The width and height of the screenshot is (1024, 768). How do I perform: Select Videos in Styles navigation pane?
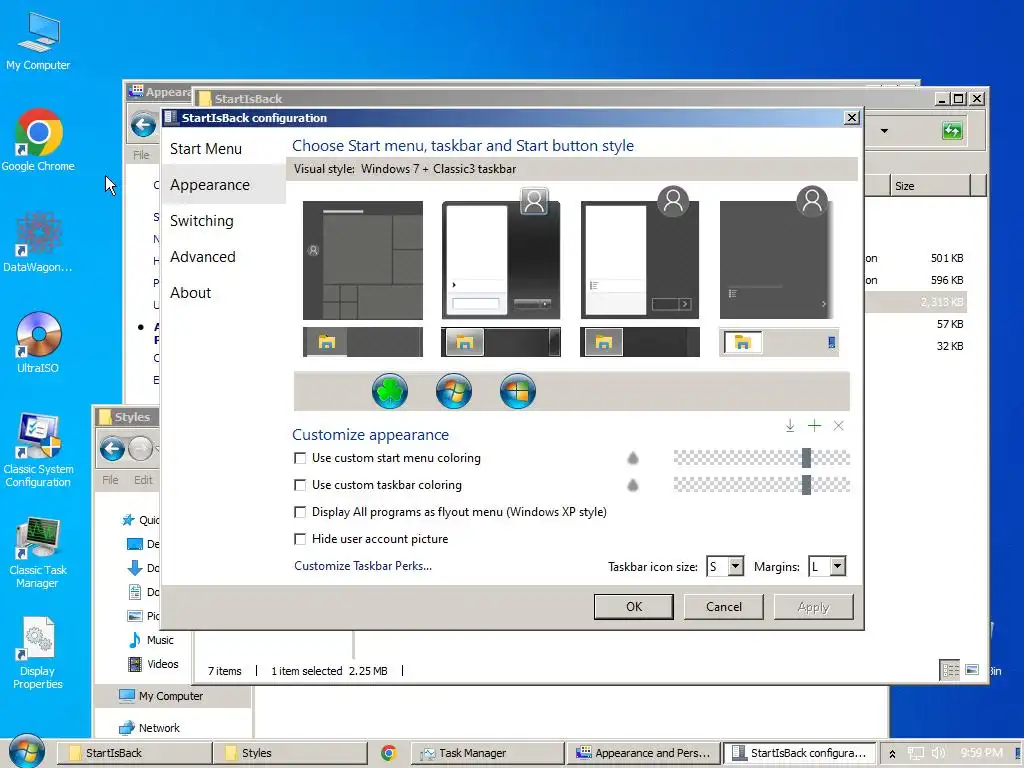pos(153,664)
